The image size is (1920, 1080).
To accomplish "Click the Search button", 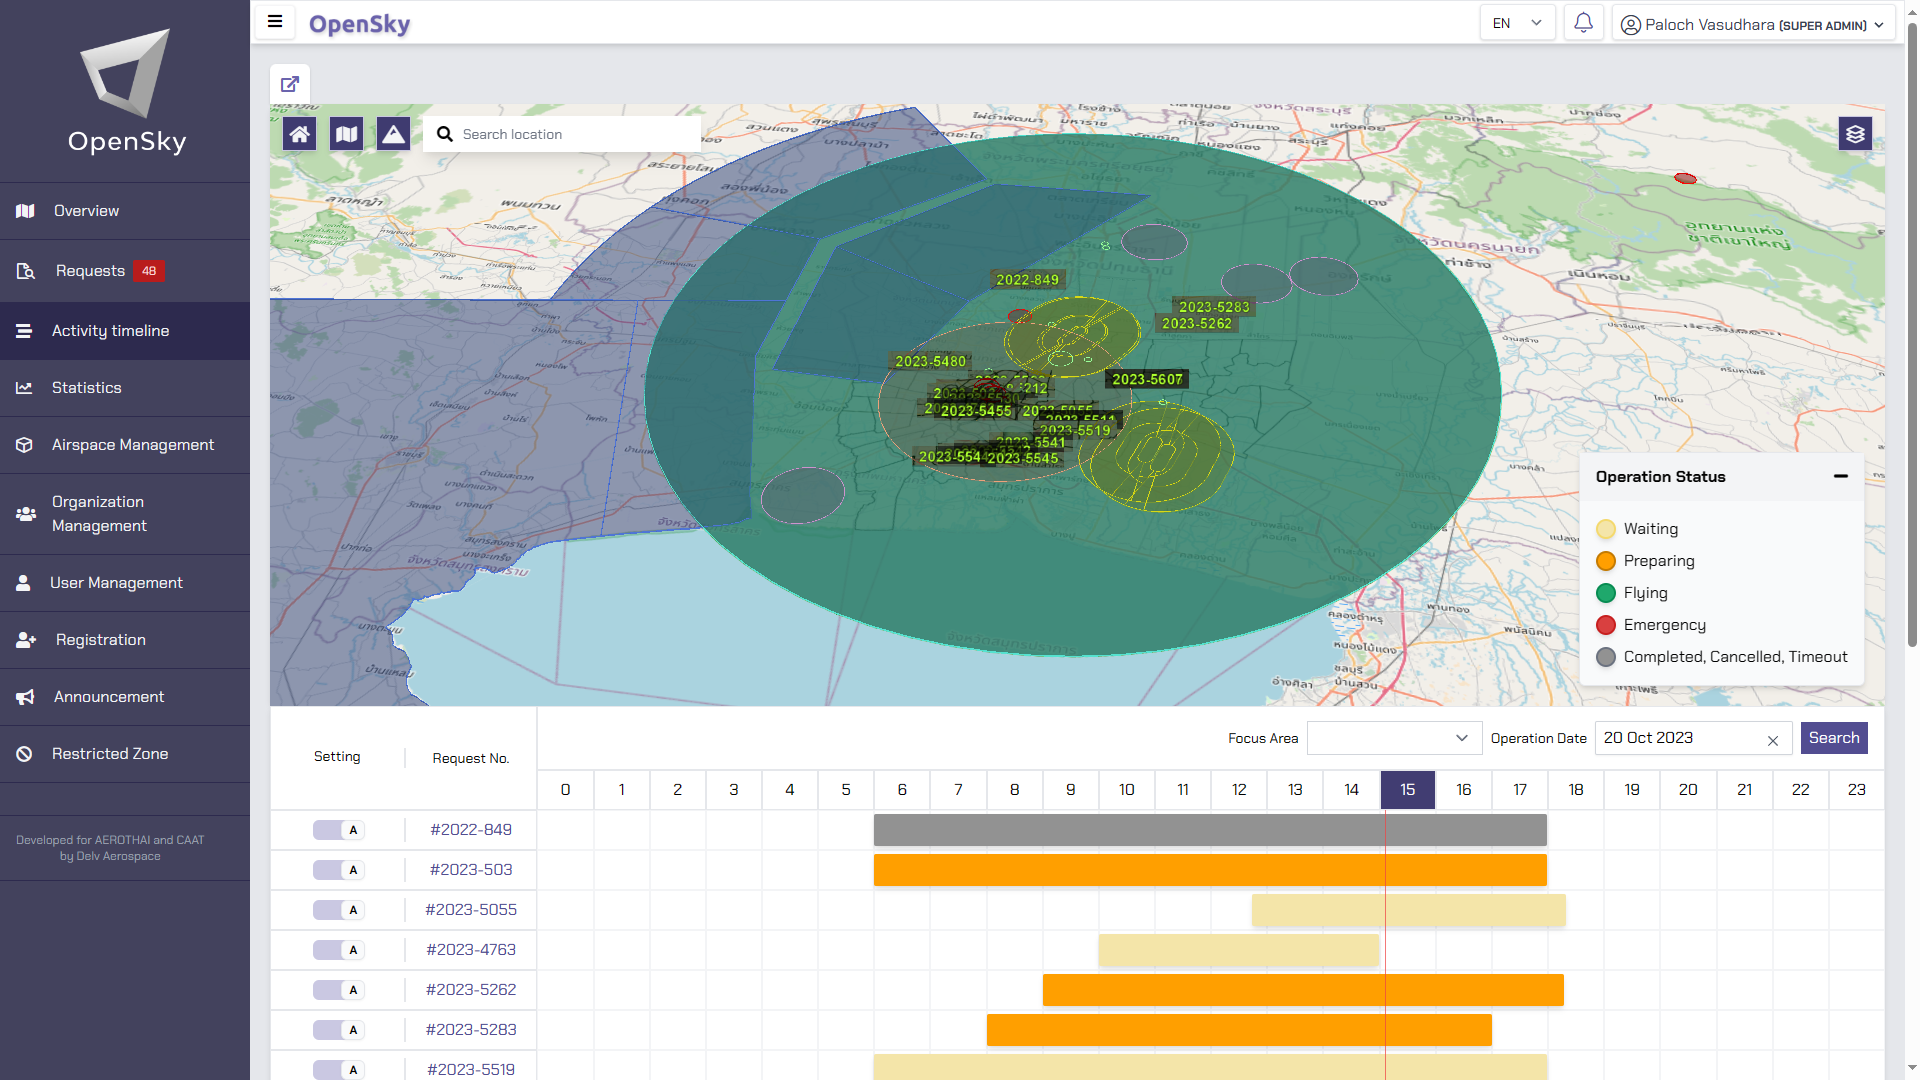I will (x=1833, y=738).
